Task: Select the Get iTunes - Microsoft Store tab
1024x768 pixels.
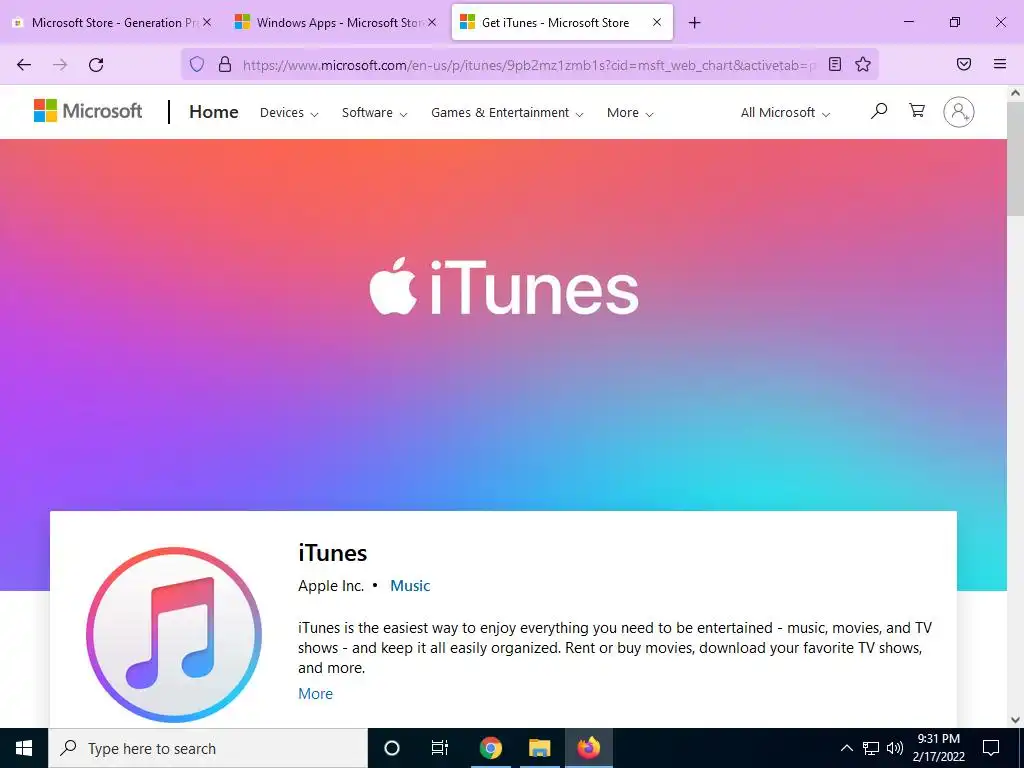Action: point(562,23)
